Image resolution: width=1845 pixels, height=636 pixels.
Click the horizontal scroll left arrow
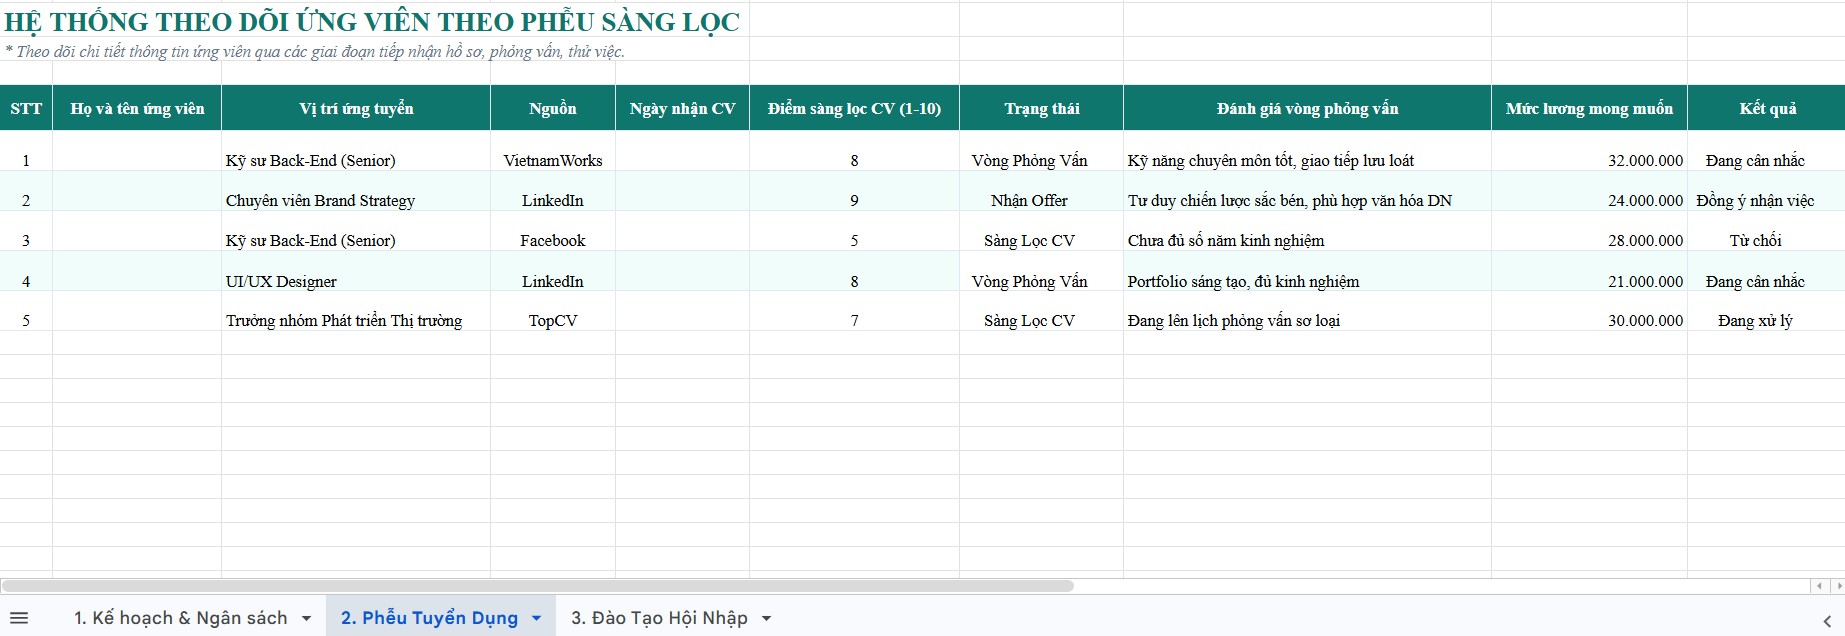click(x=1820, y=586)
